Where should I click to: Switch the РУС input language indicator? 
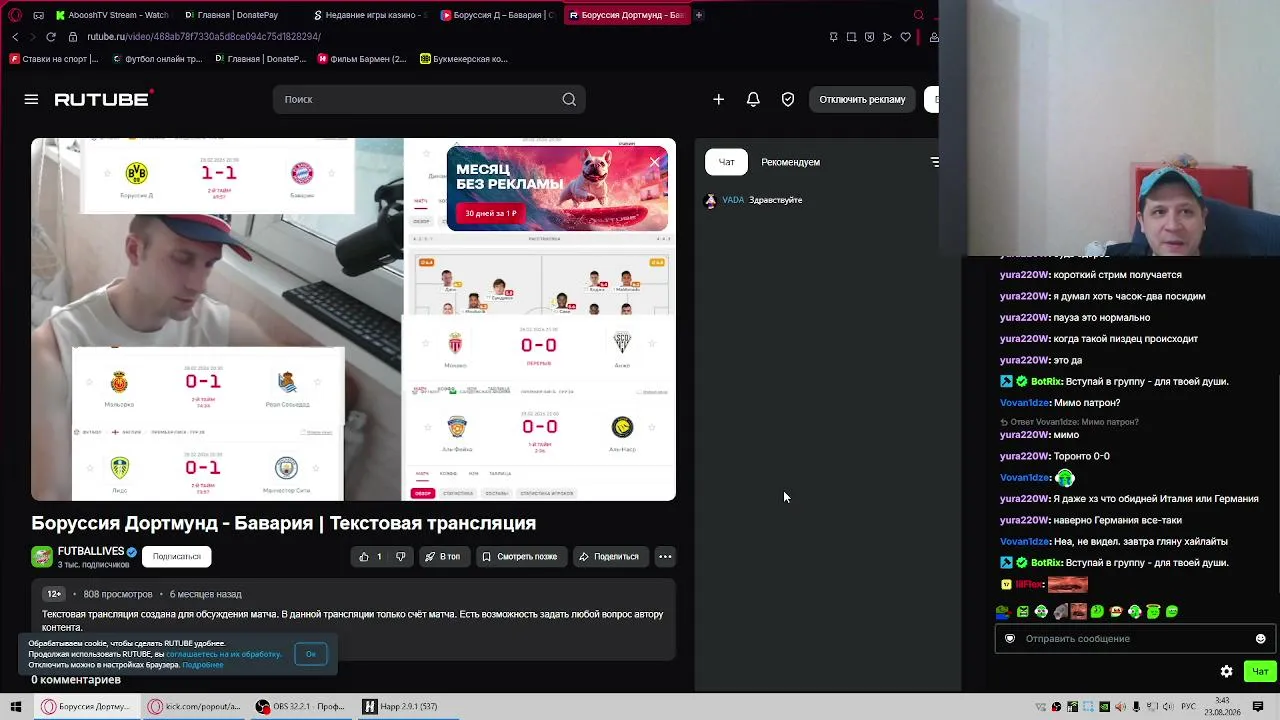1189,707
